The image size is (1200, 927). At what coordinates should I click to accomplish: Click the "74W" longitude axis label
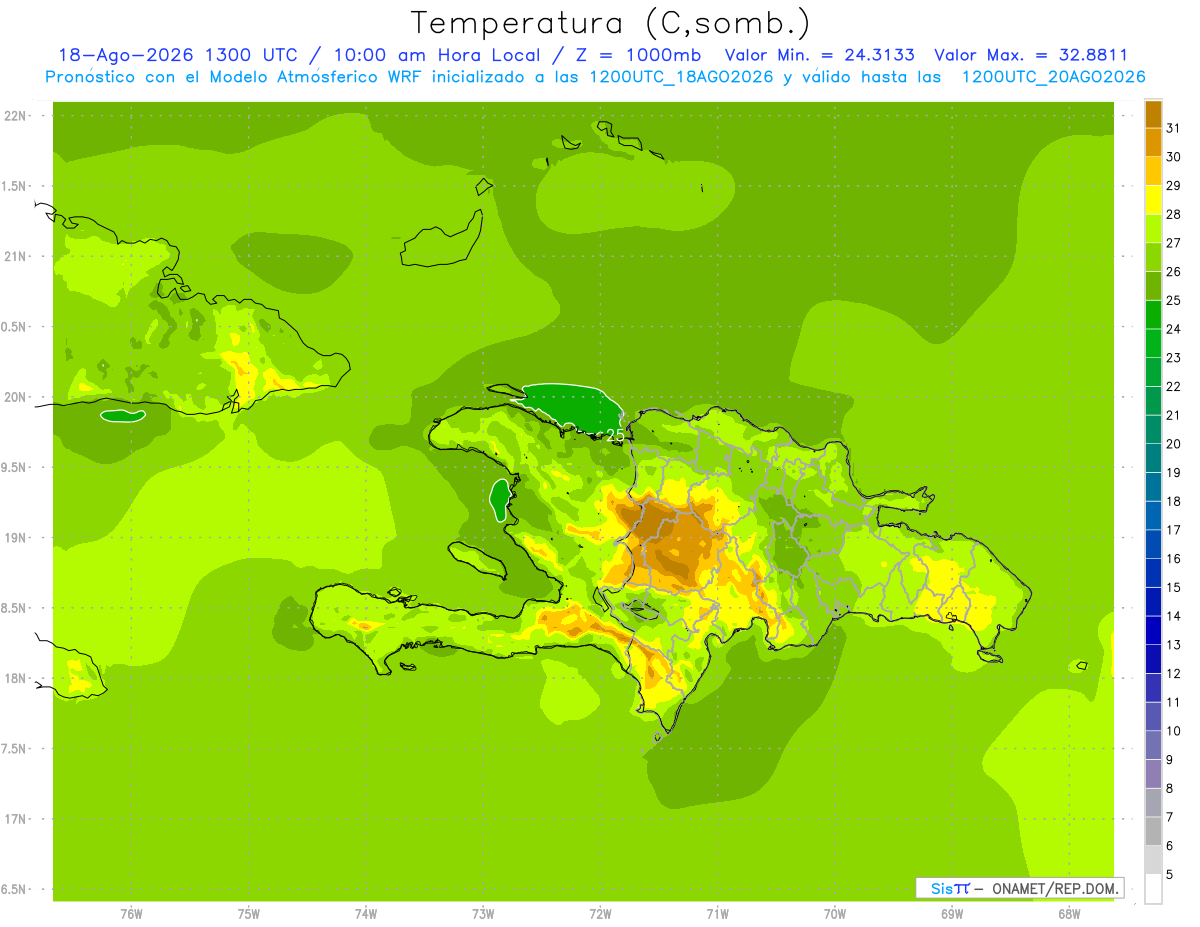click(x=366, y=914)
